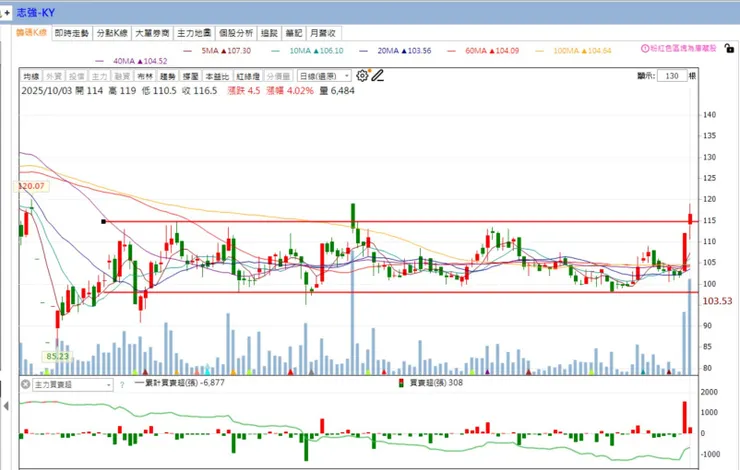740x470 pixels.
Task: Click the 40MA legend line swatch
Action: point(99,61)
